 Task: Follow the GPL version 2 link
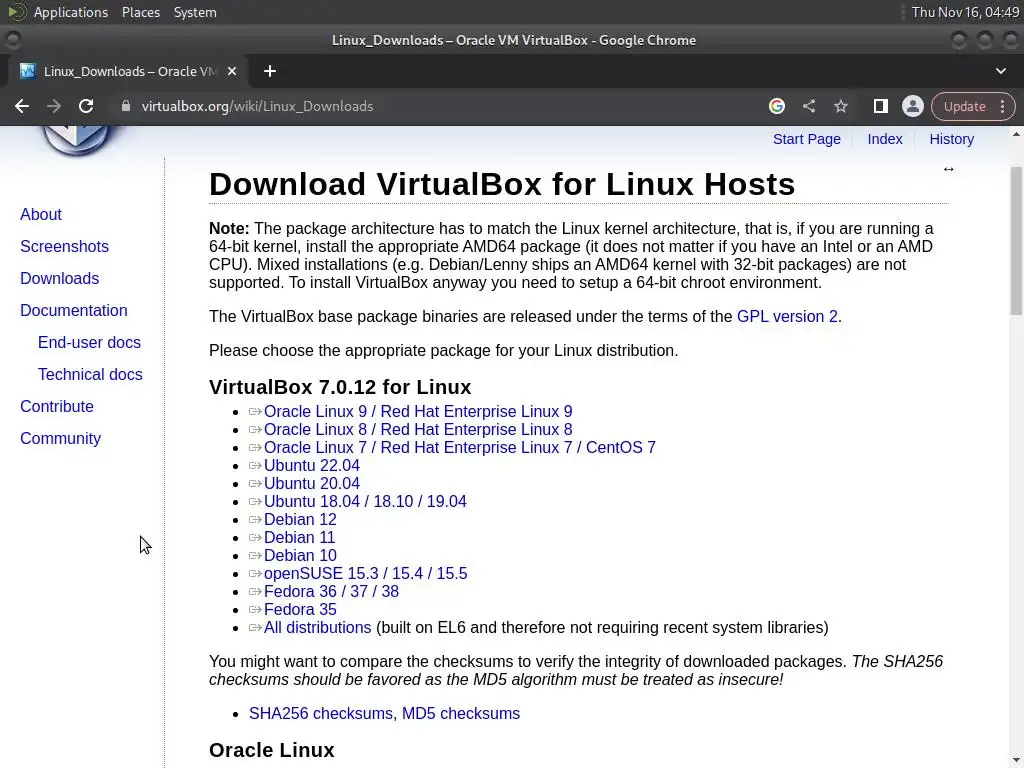(x=787, y=317)
